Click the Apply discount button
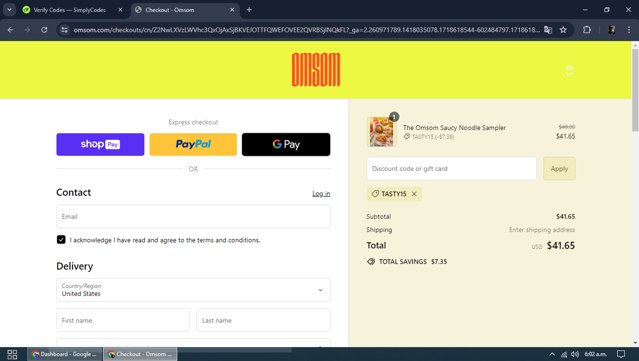The height and width of the screenshot is (361, 639). pos(559,168)
